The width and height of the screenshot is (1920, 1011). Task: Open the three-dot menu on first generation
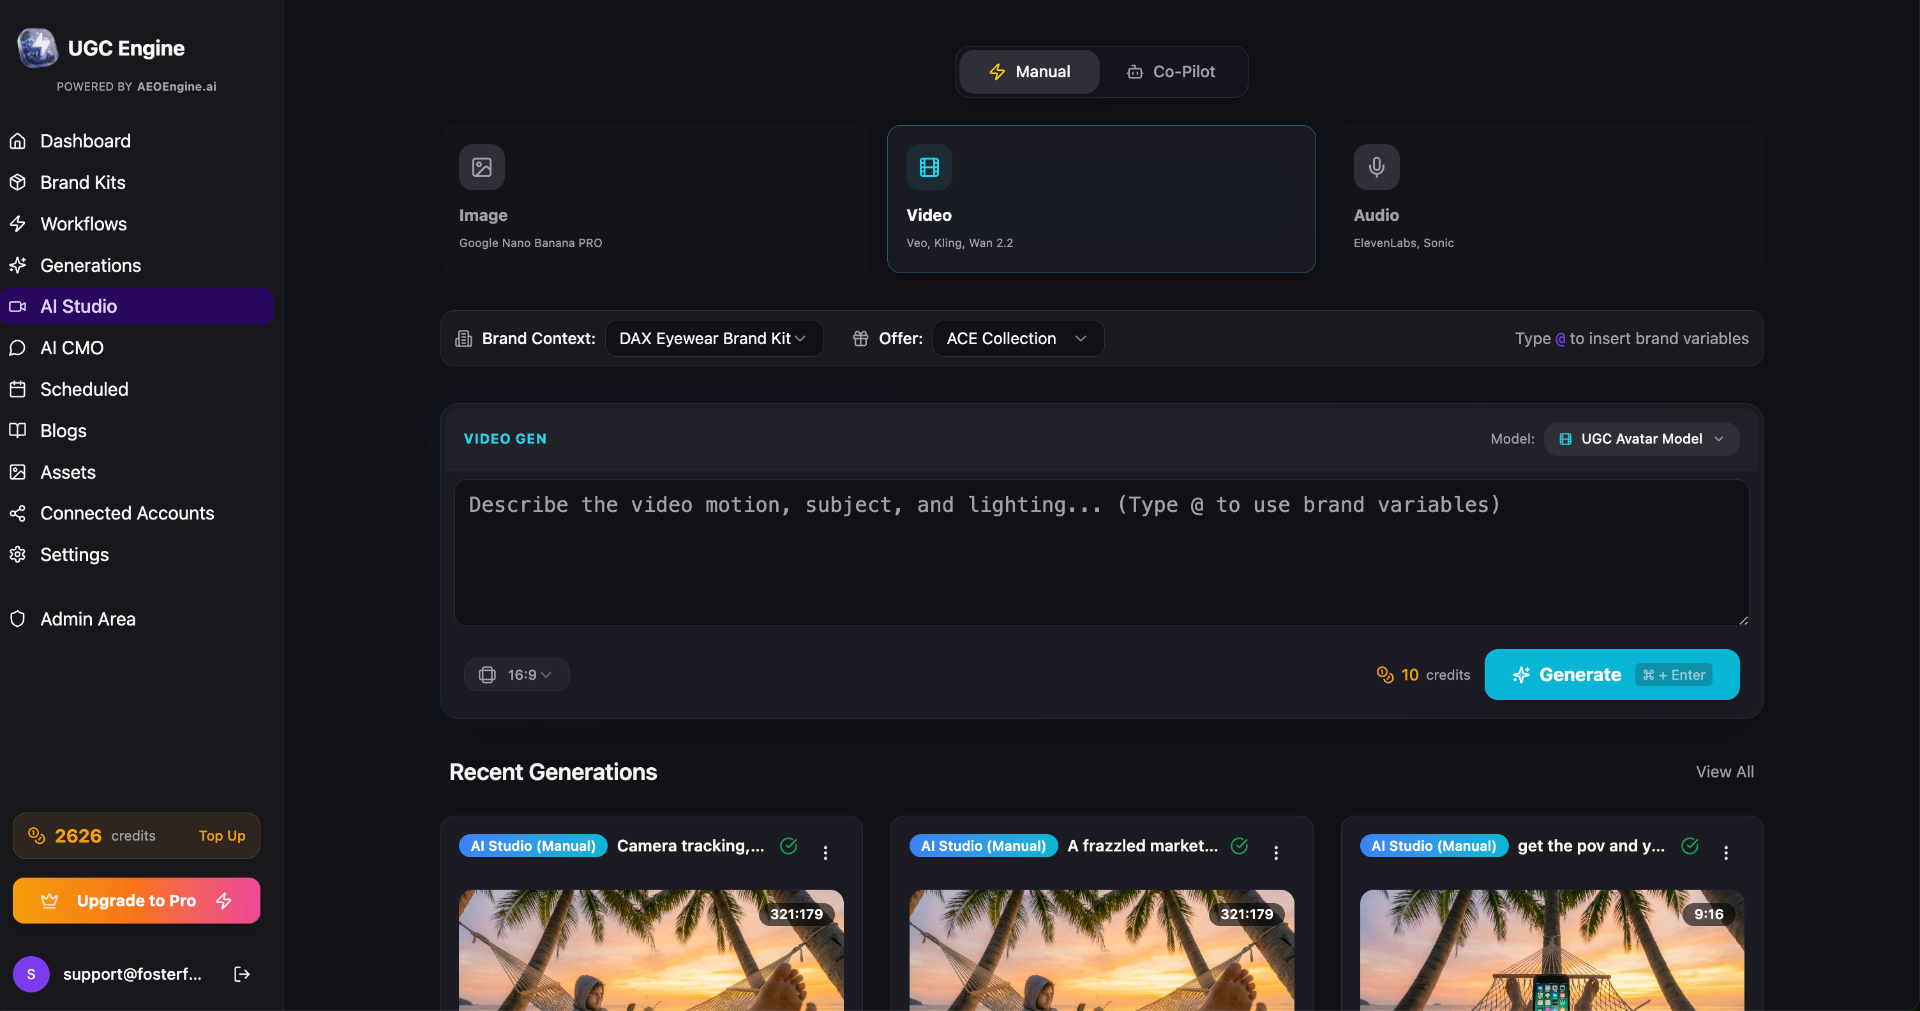826,853
